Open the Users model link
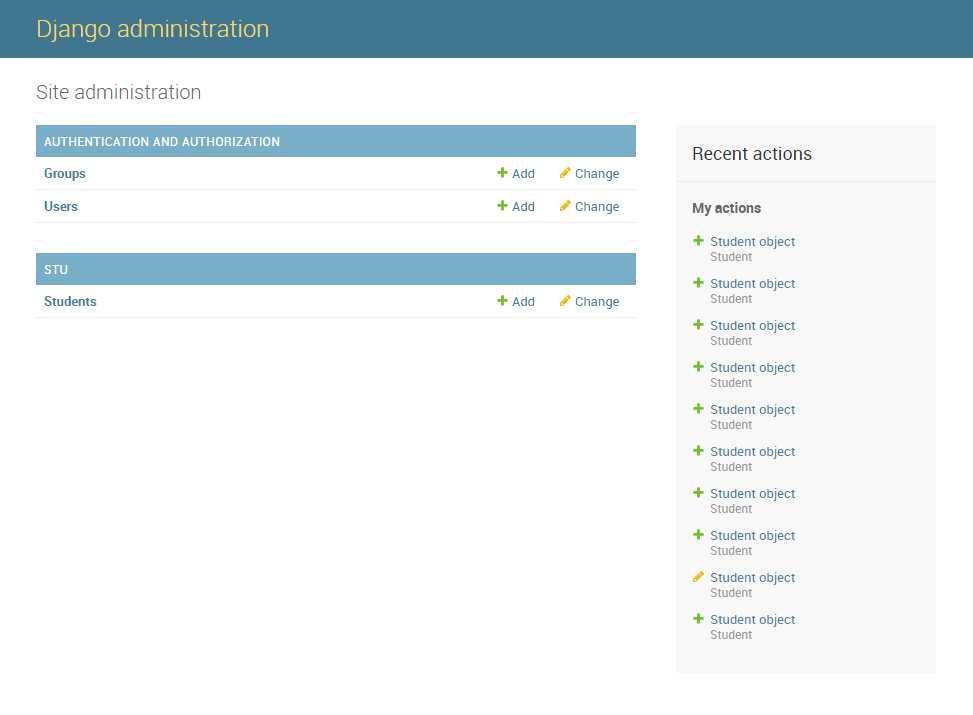Screen dimensions: 973x715 coord(61,206)
